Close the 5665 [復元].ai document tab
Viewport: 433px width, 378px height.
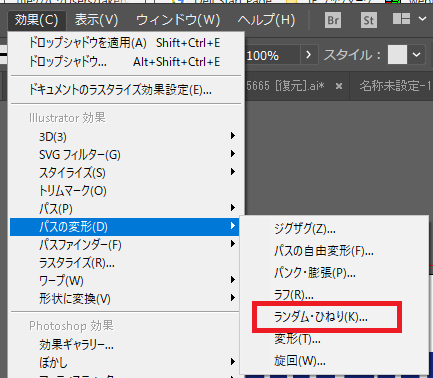[339, 86]
